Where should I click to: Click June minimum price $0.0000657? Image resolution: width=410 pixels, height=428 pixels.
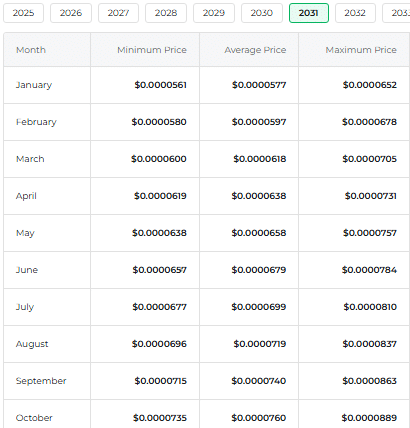160,270
